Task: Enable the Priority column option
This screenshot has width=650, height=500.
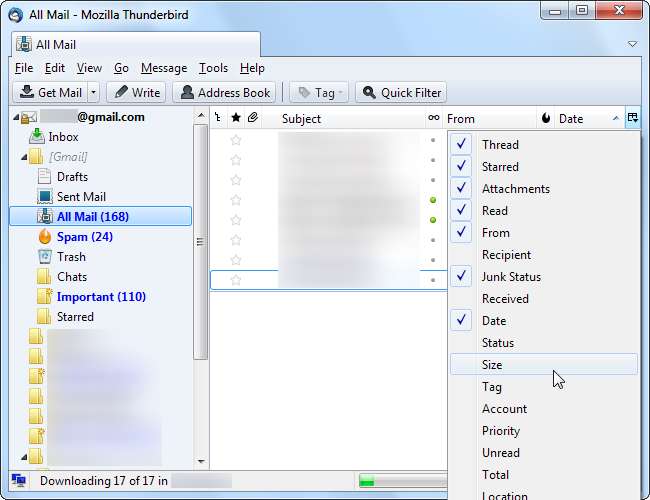Action: click(544, 431)
